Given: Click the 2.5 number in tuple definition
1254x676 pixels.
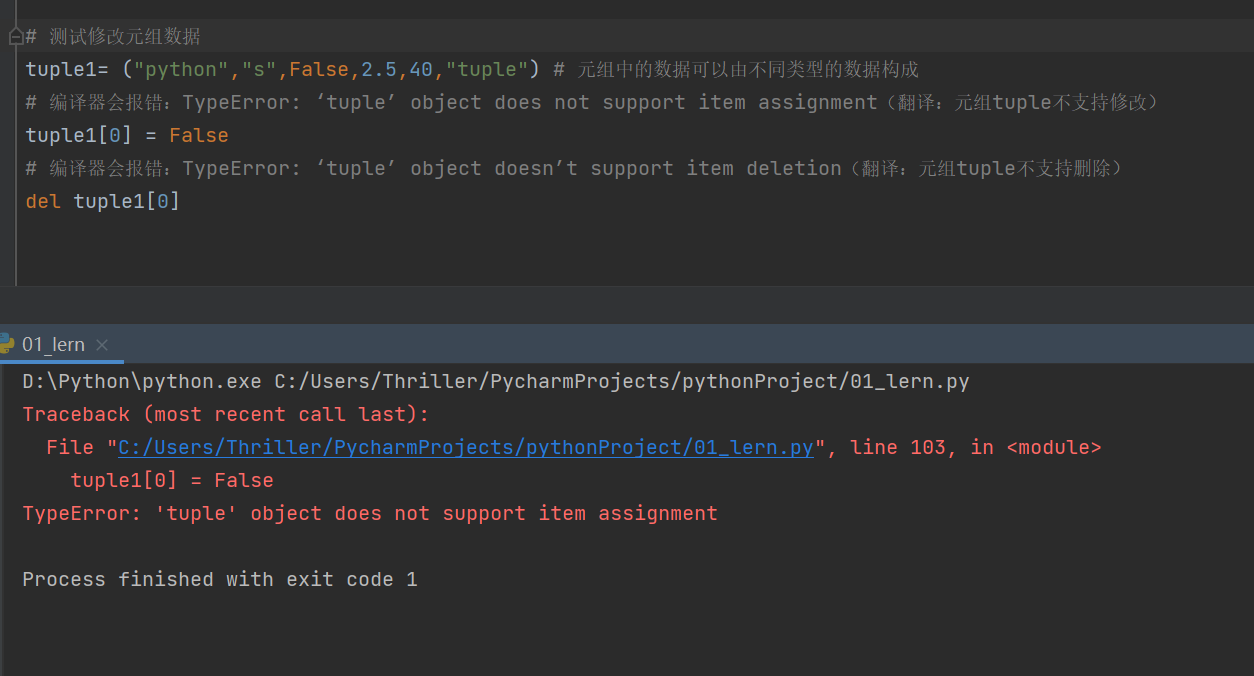Looking at the screenshot, I should (x=379, y=69).
